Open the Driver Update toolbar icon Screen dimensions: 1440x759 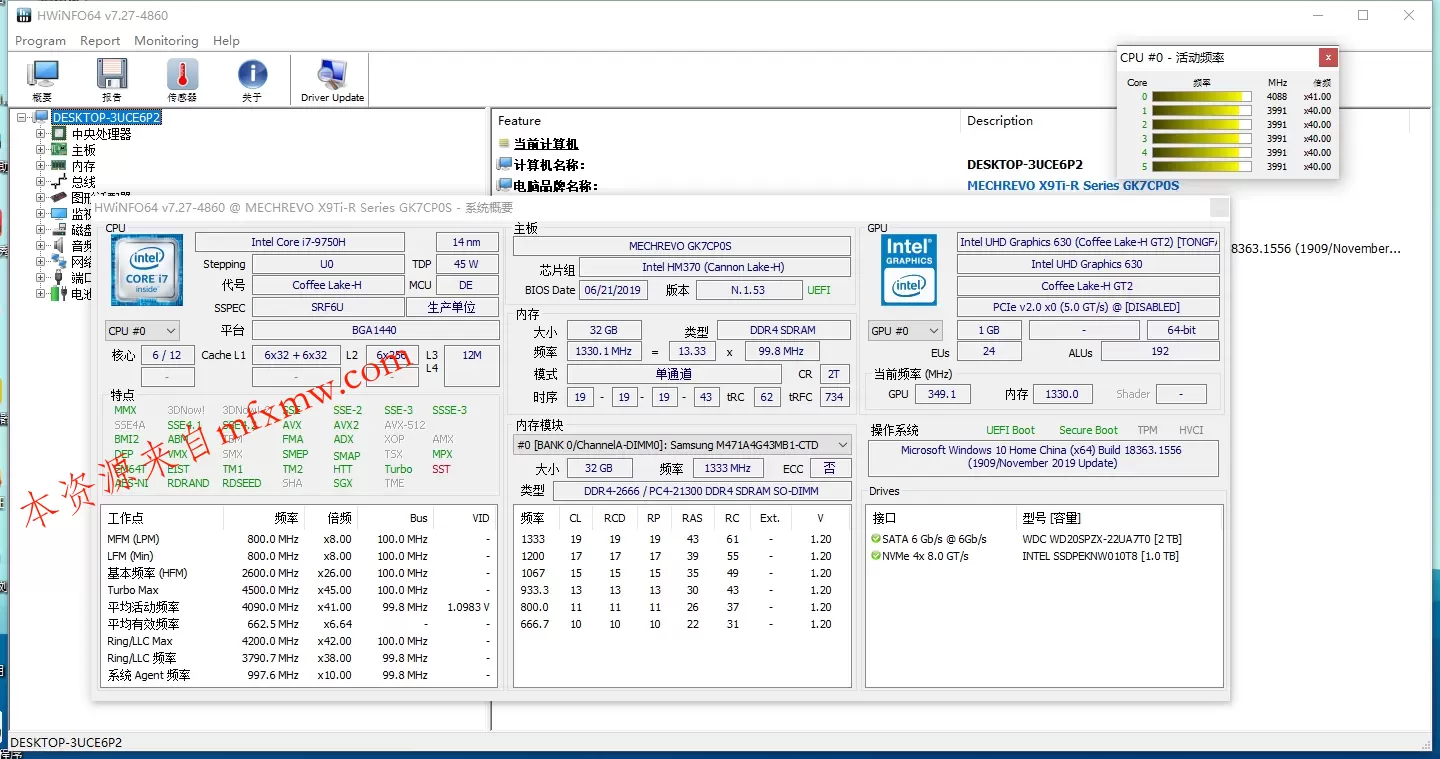(332, 75)
